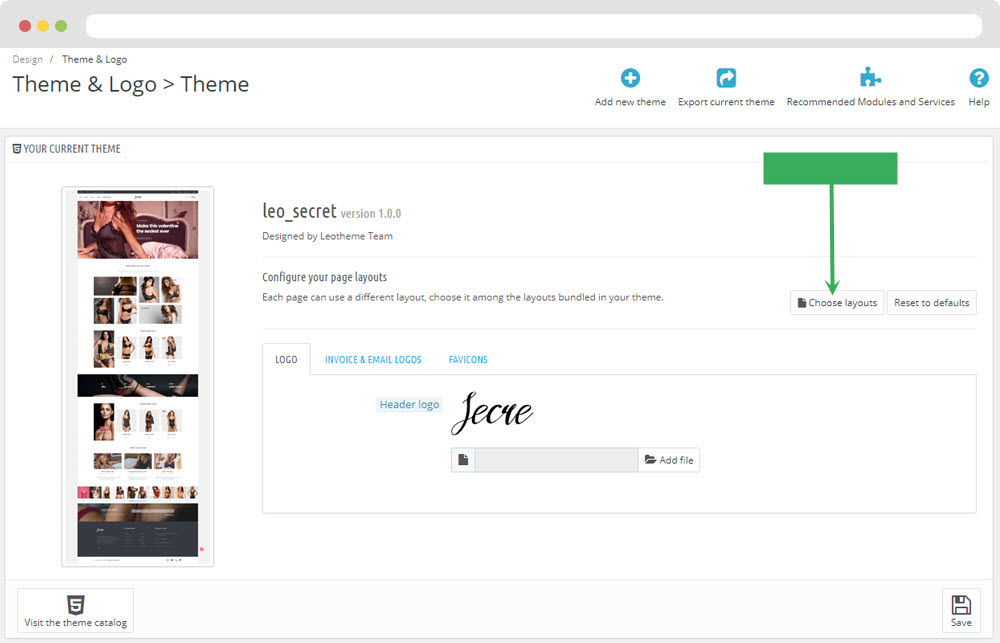Click the green maximize window dot
Screen dimensions: 1000x643
pos(61,26)
